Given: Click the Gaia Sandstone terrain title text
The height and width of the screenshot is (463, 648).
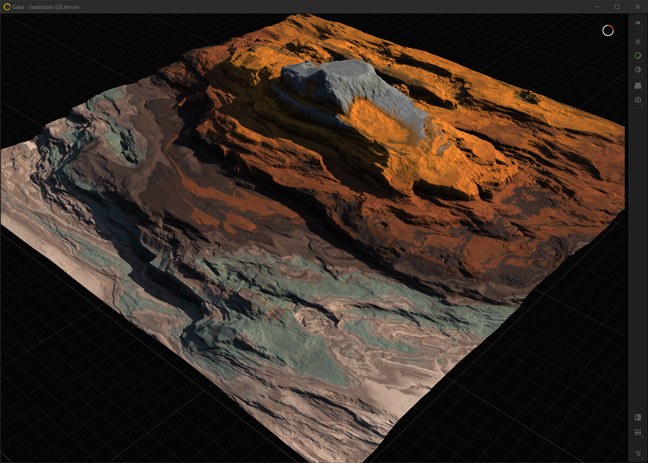Looking at the screenshot, I should (48, 6).
